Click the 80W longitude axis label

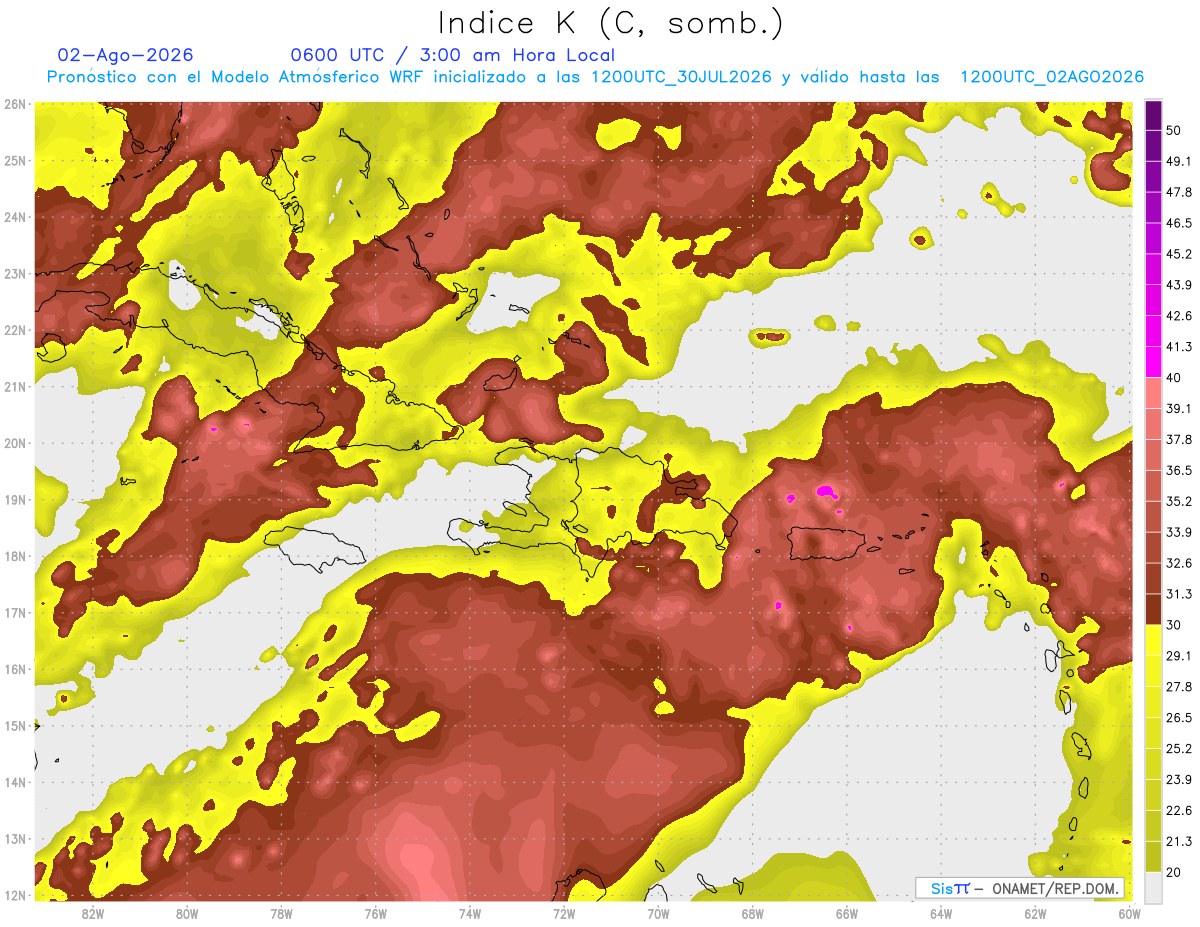click(187, 914)
